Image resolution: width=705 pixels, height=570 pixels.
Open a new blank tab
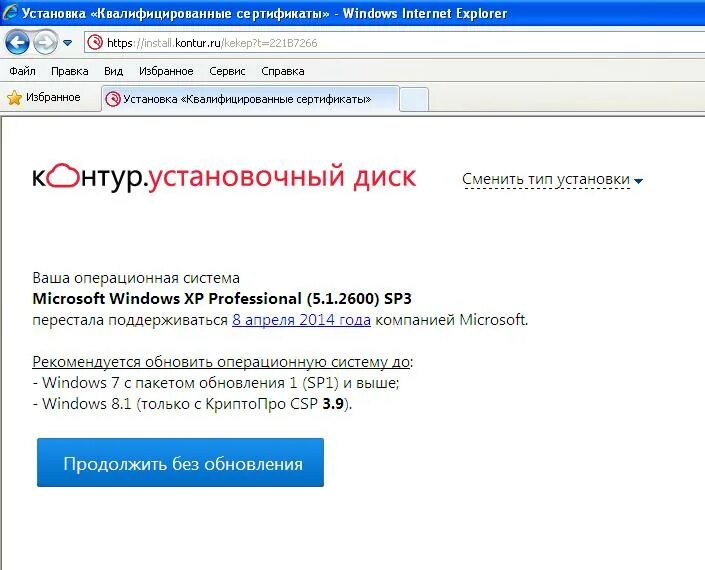coord(414,100)
